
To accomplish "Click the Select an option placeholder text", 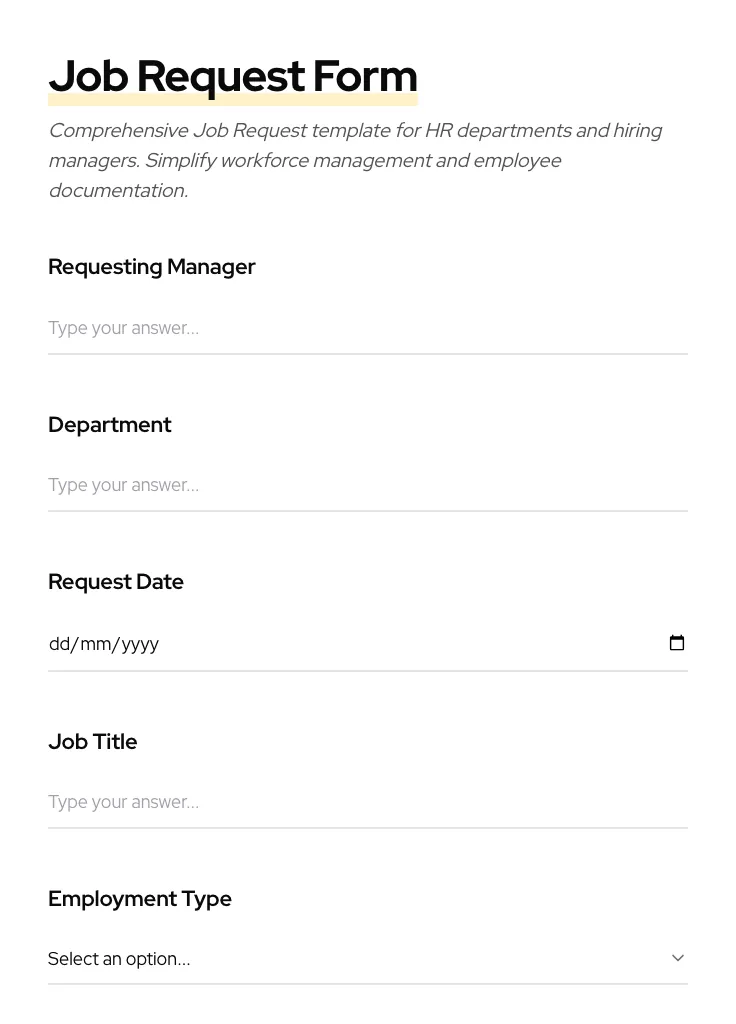I will point(119,958).
